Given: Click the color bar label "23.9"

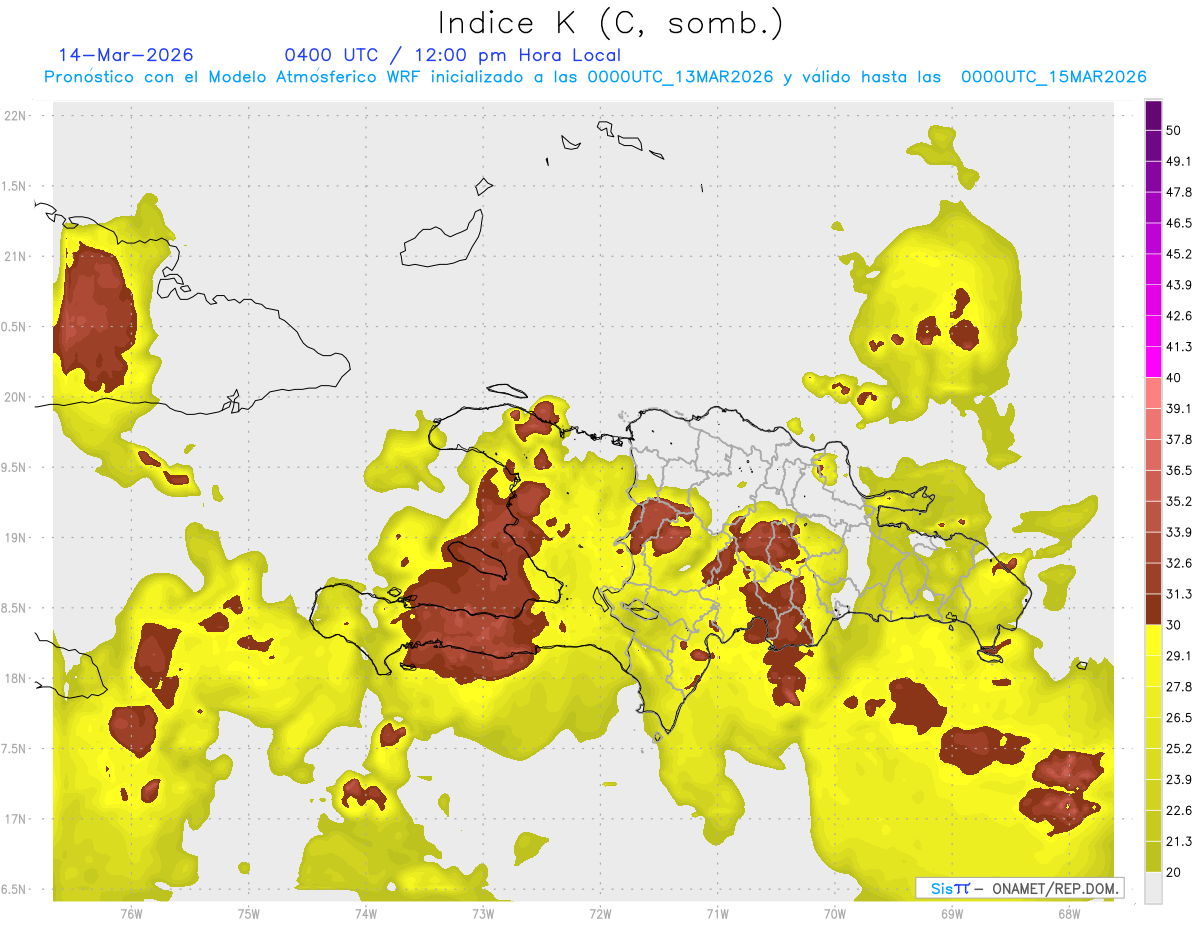Looking at the screenshot, I should (1179, 779).
